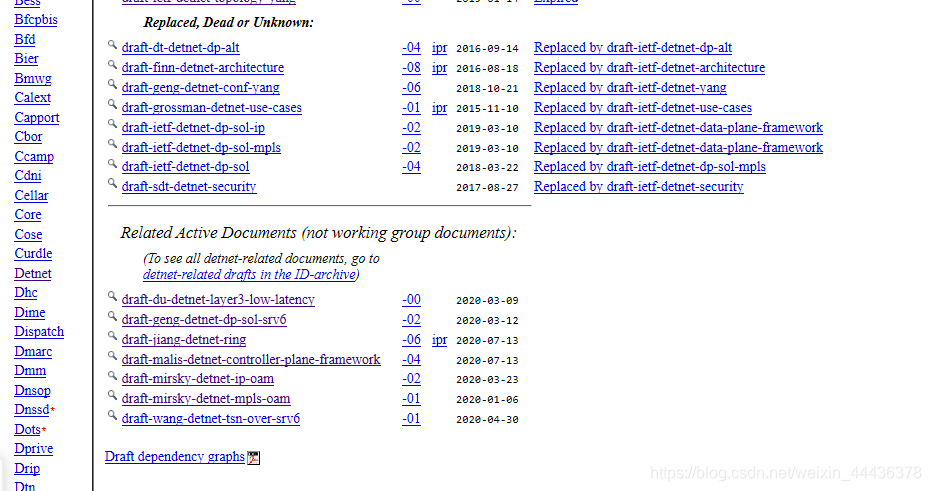Viewport: 931px width, 491px height.
Task: Open ipr link for draft-dt-detnet-dp-alt
Action: tap(439, 48)
